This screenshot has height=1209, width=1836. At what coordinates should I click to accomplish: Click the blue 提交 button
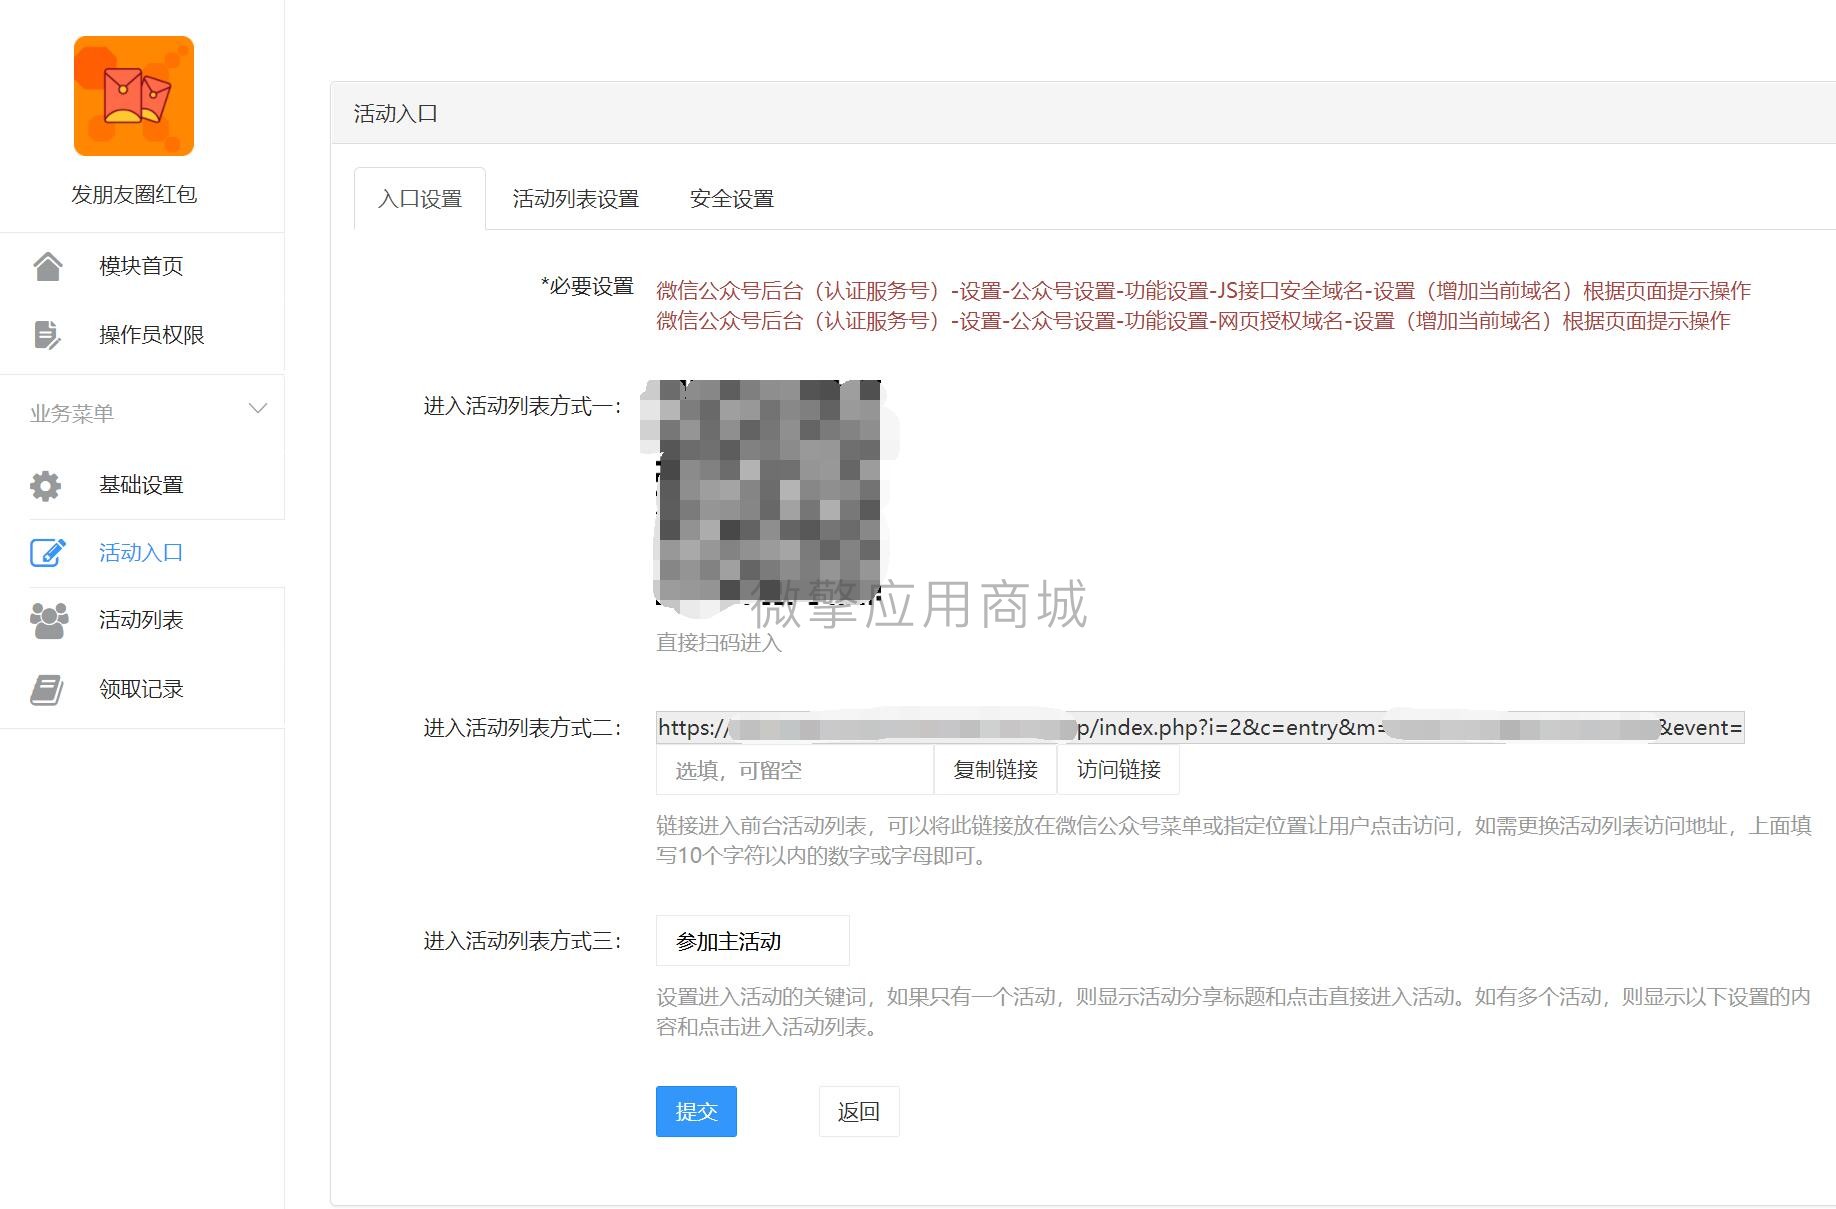(x=696, y=1111)
